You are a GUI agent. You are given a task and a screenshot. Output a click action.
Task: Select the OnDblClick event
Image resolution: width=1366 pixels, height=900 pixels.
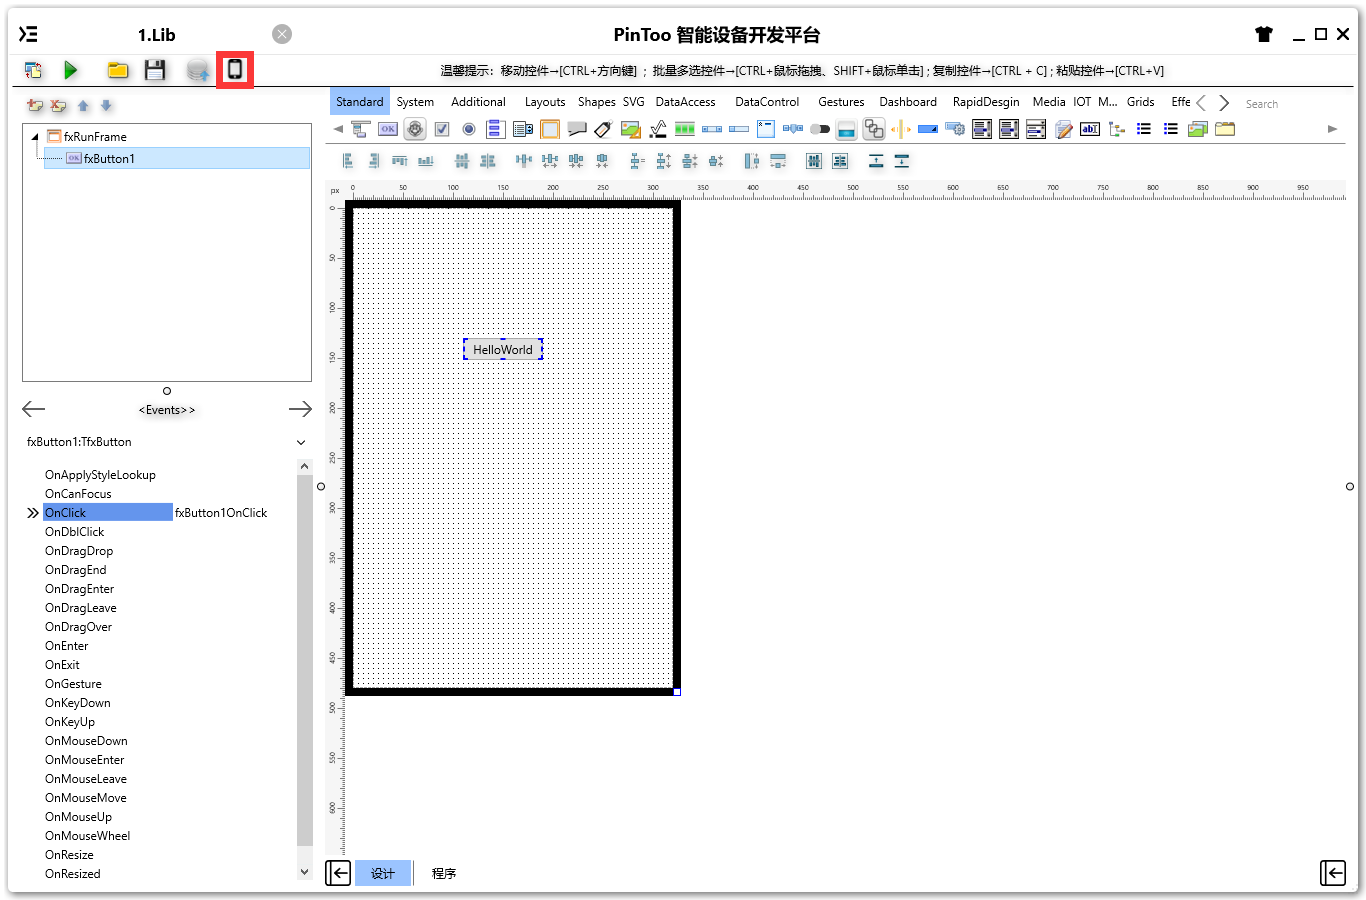[x=74, y=532]
